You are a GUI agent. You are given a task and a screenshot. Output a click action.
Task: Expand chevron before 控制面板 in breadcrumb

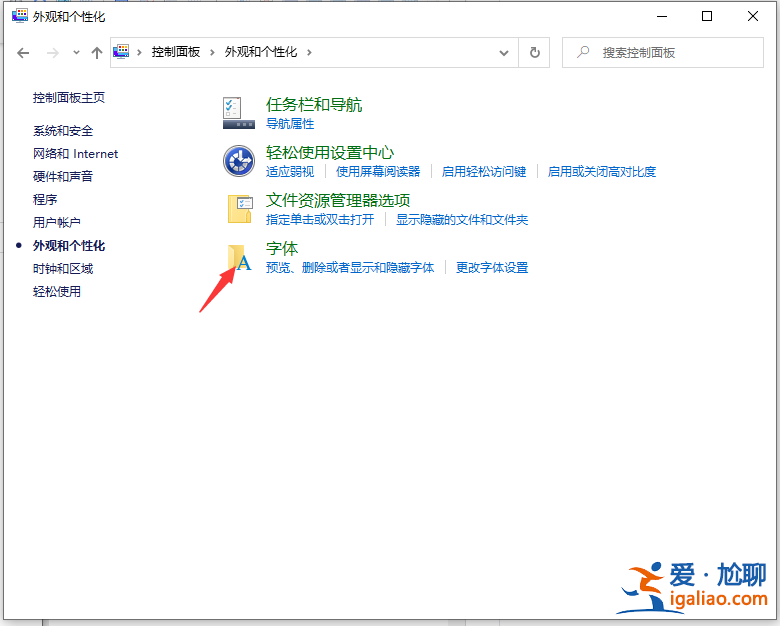[x=139, y=52]
